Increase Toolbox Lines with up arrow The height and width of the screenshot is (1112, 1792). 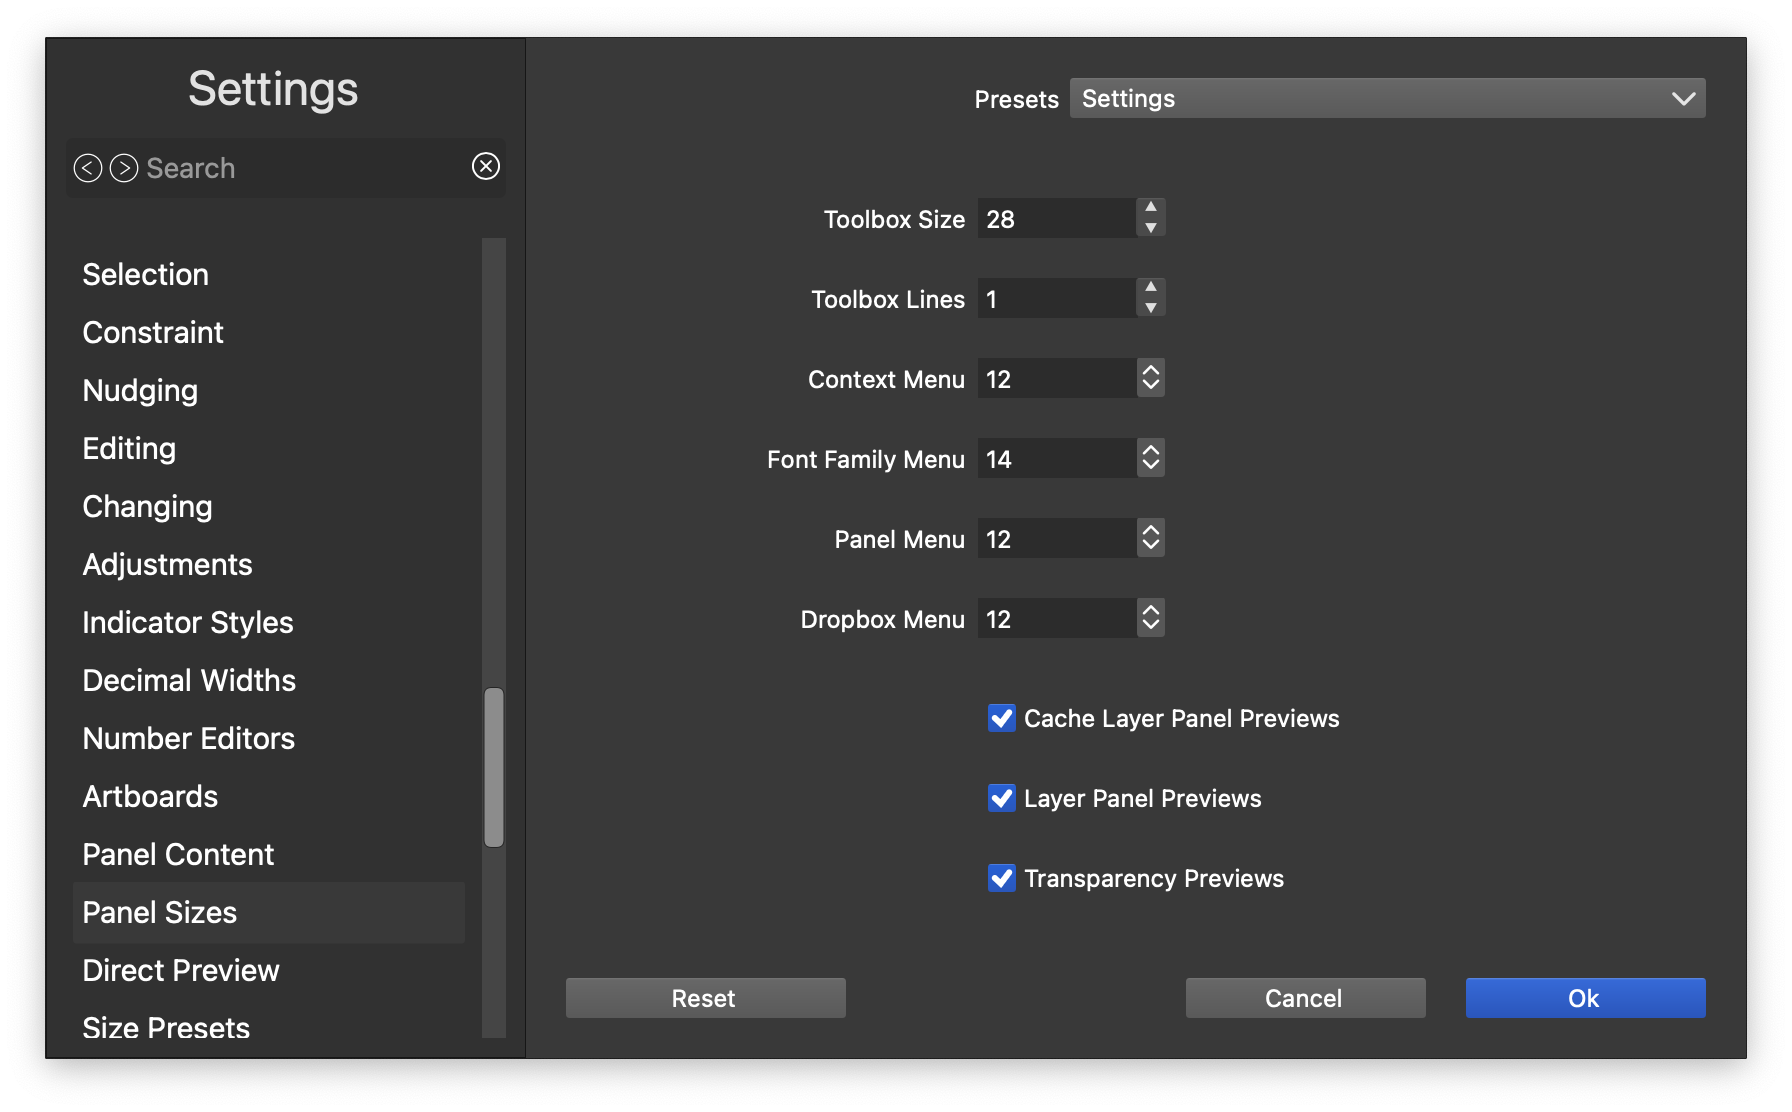(1151, 287)
